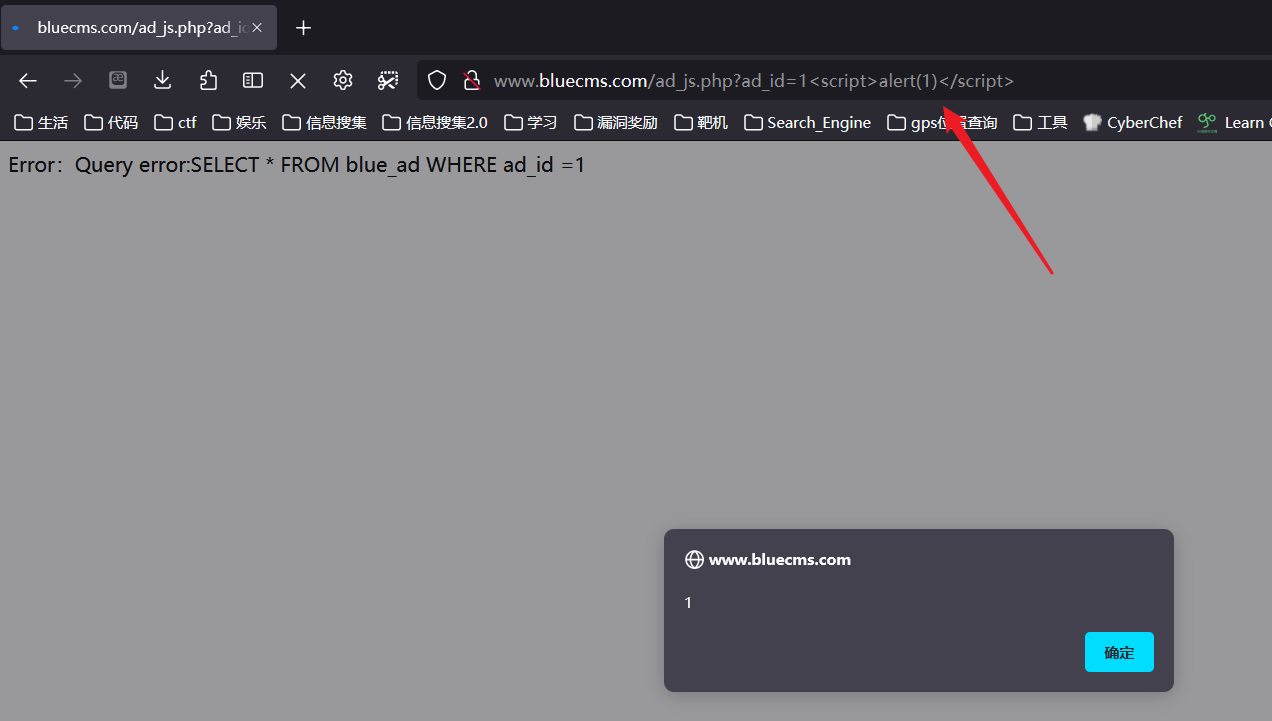Click the www.bluecms.com title in alert dialog
The width and height of the screenshot is (1272, 721).
pyautogui.click(x=780, y=560)
